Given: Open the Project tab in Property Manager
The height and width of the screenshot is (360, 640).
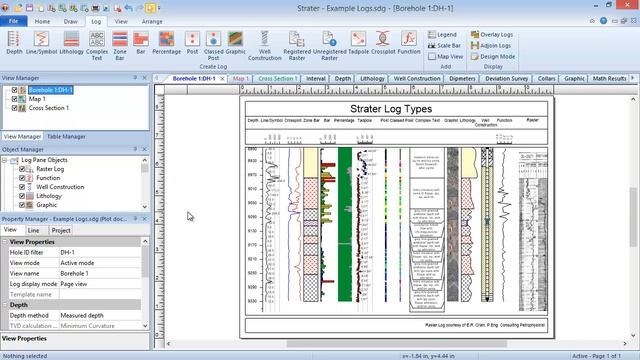Looking at the screenshot, I should point(61,231).
